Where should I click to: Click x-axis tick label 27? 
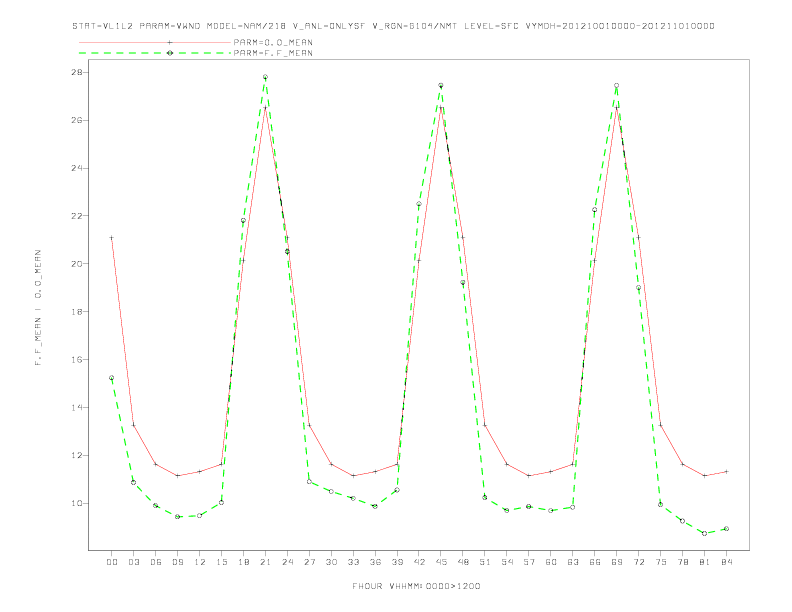(x=309, y=562)
